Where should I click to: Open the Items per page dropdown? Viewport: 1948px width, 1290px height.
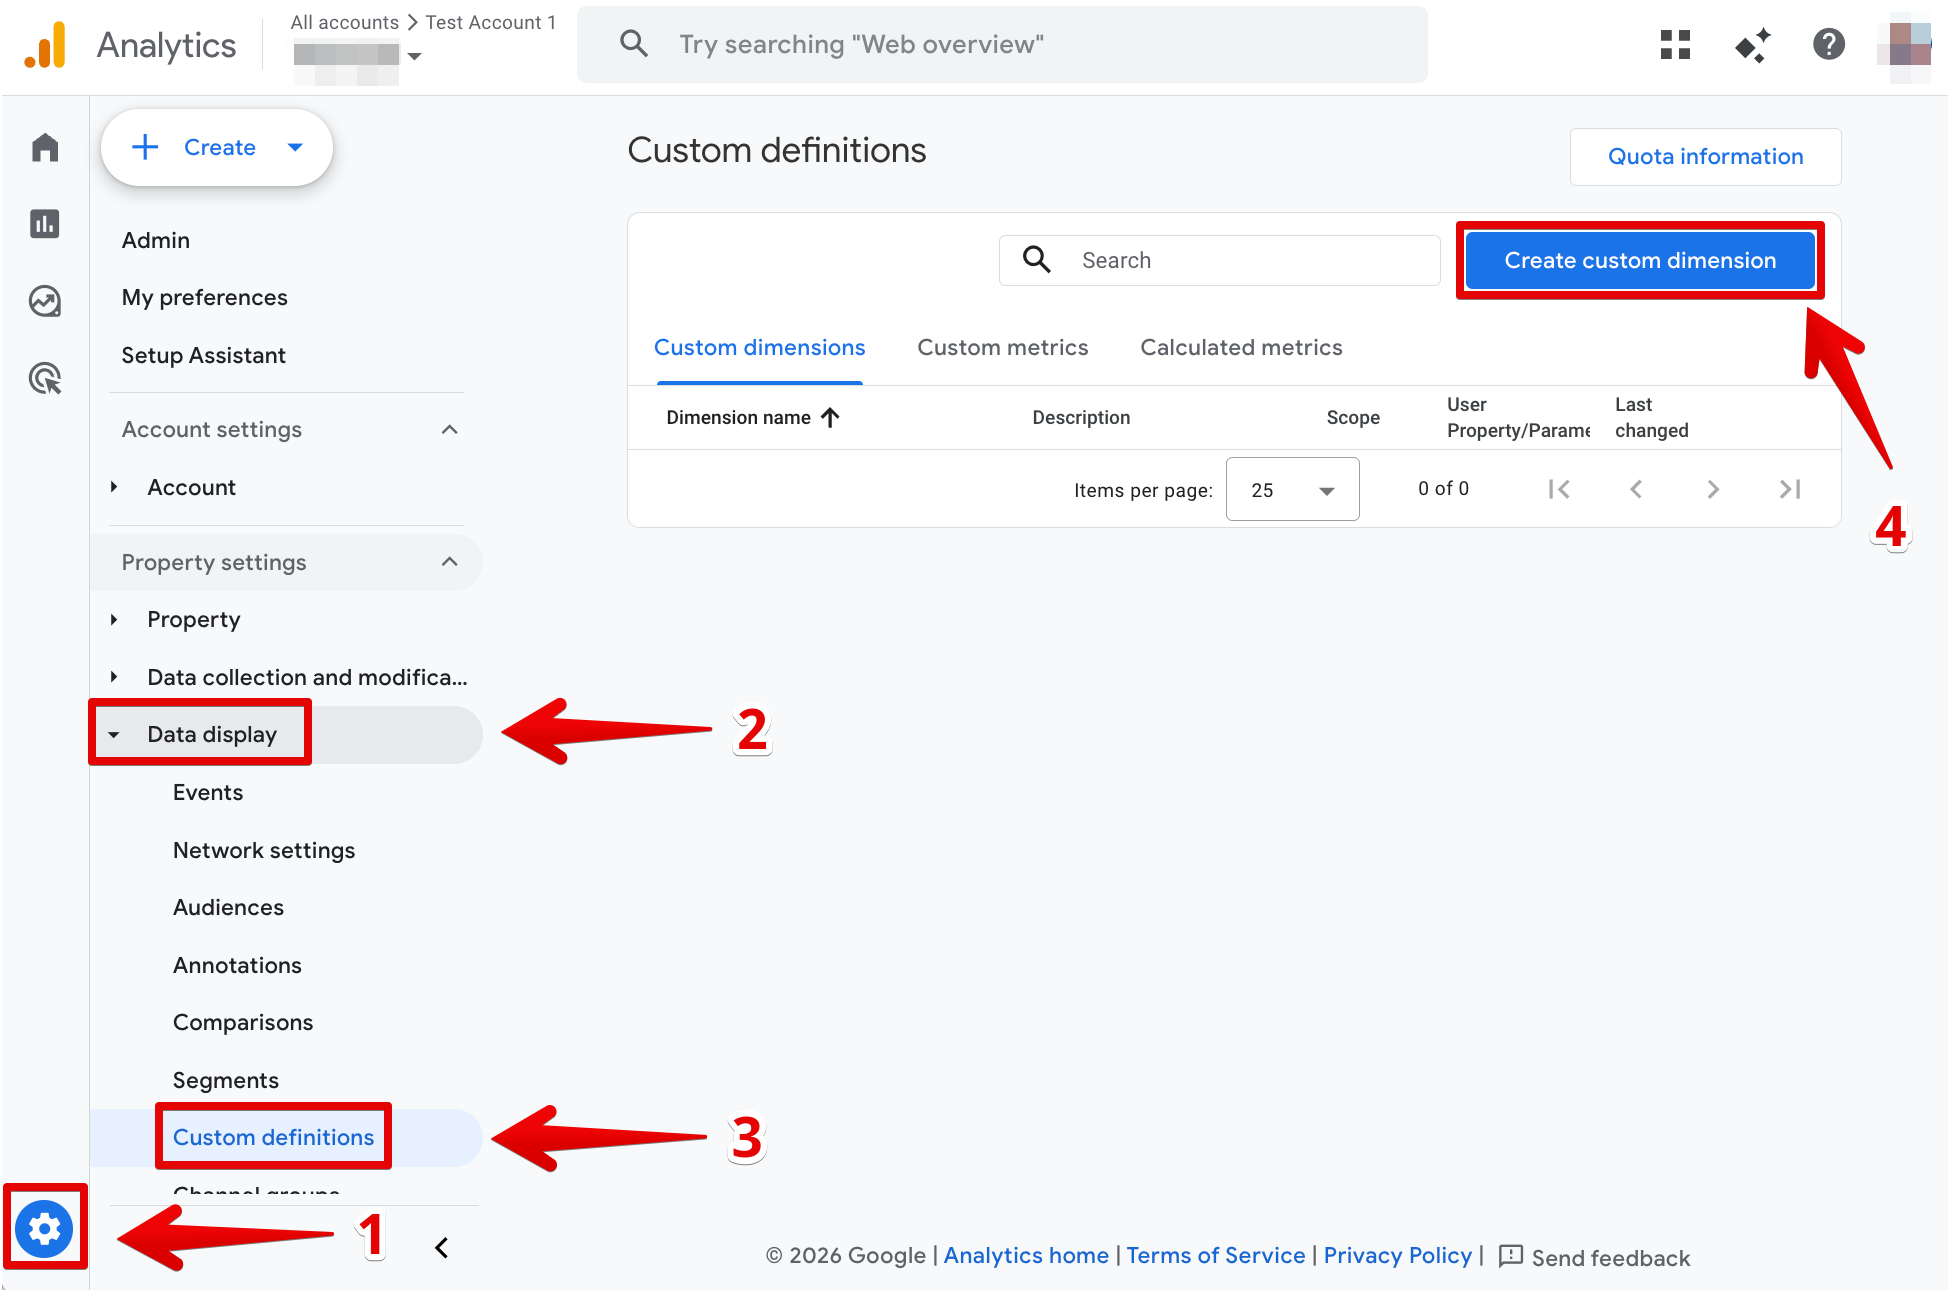click(1292, 490)
